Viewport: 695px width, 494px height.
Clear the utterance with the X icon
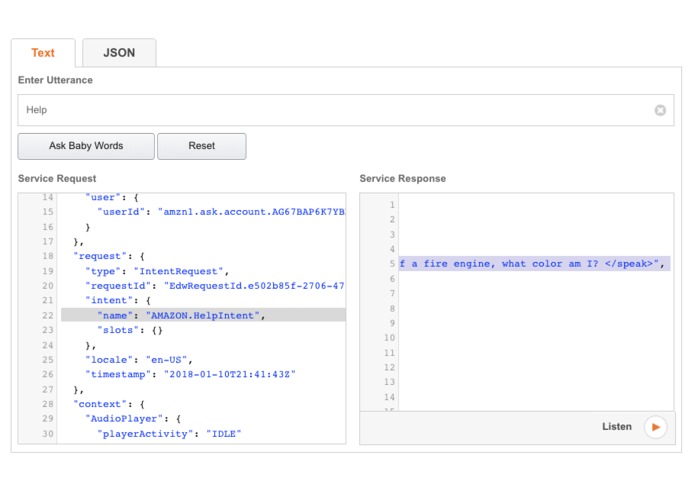click(x=660, y=110)
